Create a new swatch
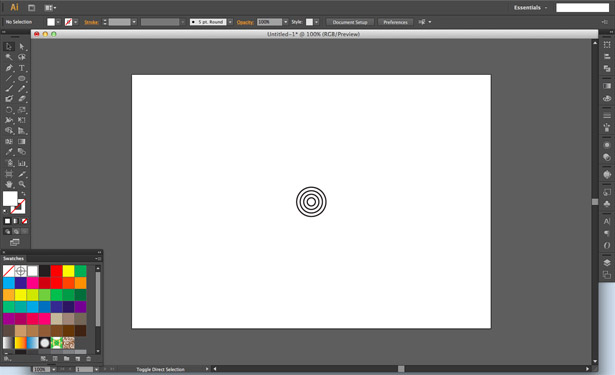Screen dimensions: 615x375 [x=77, y=359]
